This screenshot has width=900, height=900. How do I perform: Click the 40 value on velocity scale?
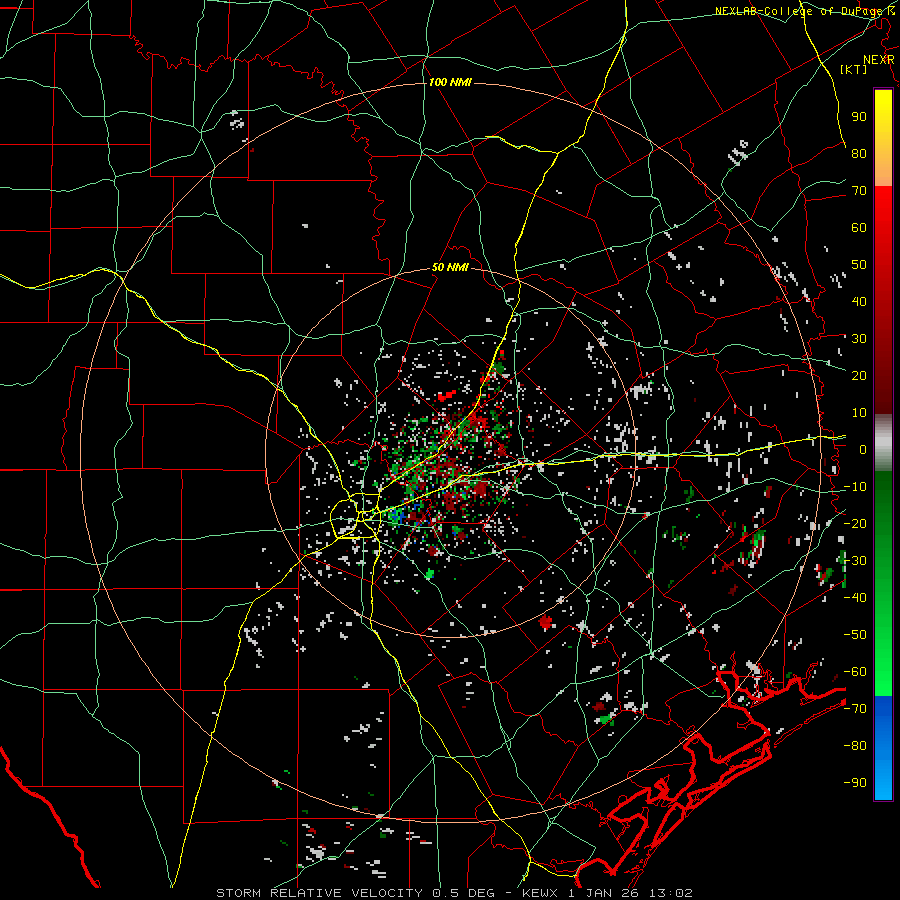pos(859,301)
